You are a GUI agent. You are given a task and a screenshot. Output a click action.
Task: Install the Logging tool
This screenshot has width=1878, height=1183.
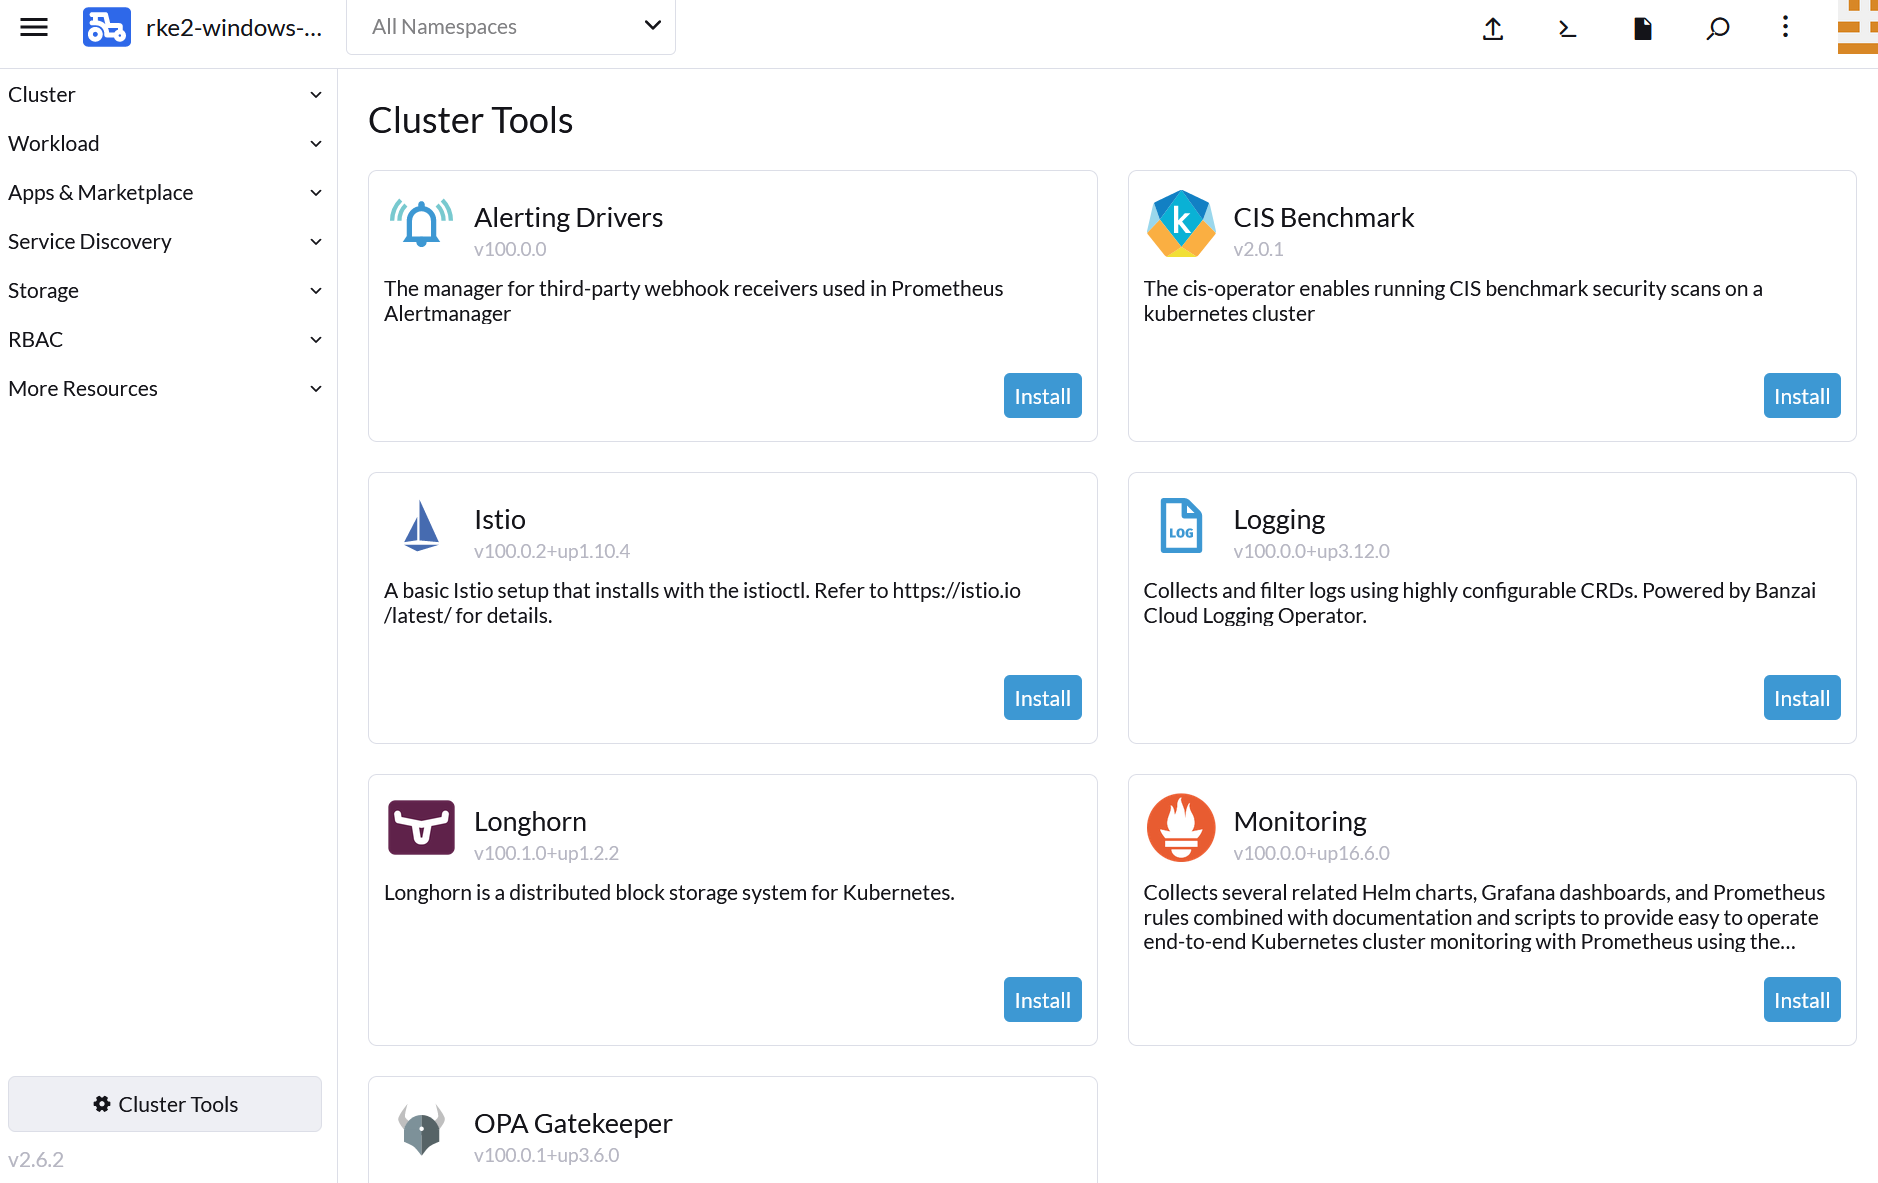1801,697
